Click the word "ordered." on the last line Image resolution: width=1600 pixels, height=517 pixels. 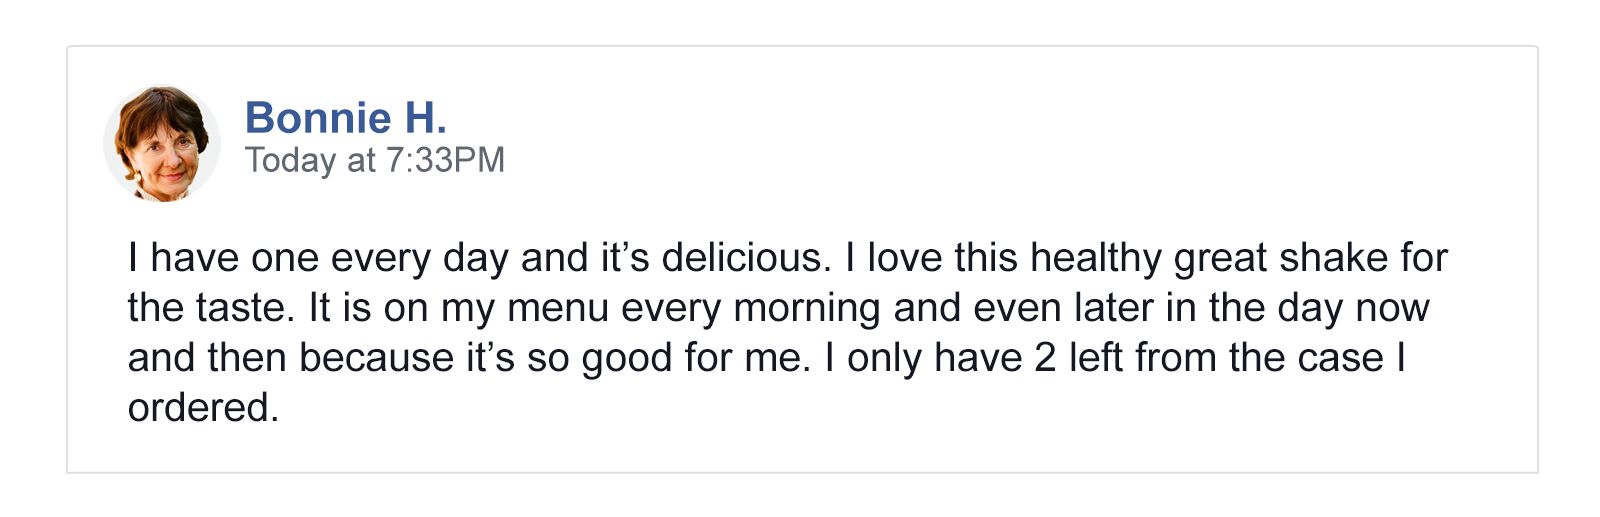tap(203, 408)
